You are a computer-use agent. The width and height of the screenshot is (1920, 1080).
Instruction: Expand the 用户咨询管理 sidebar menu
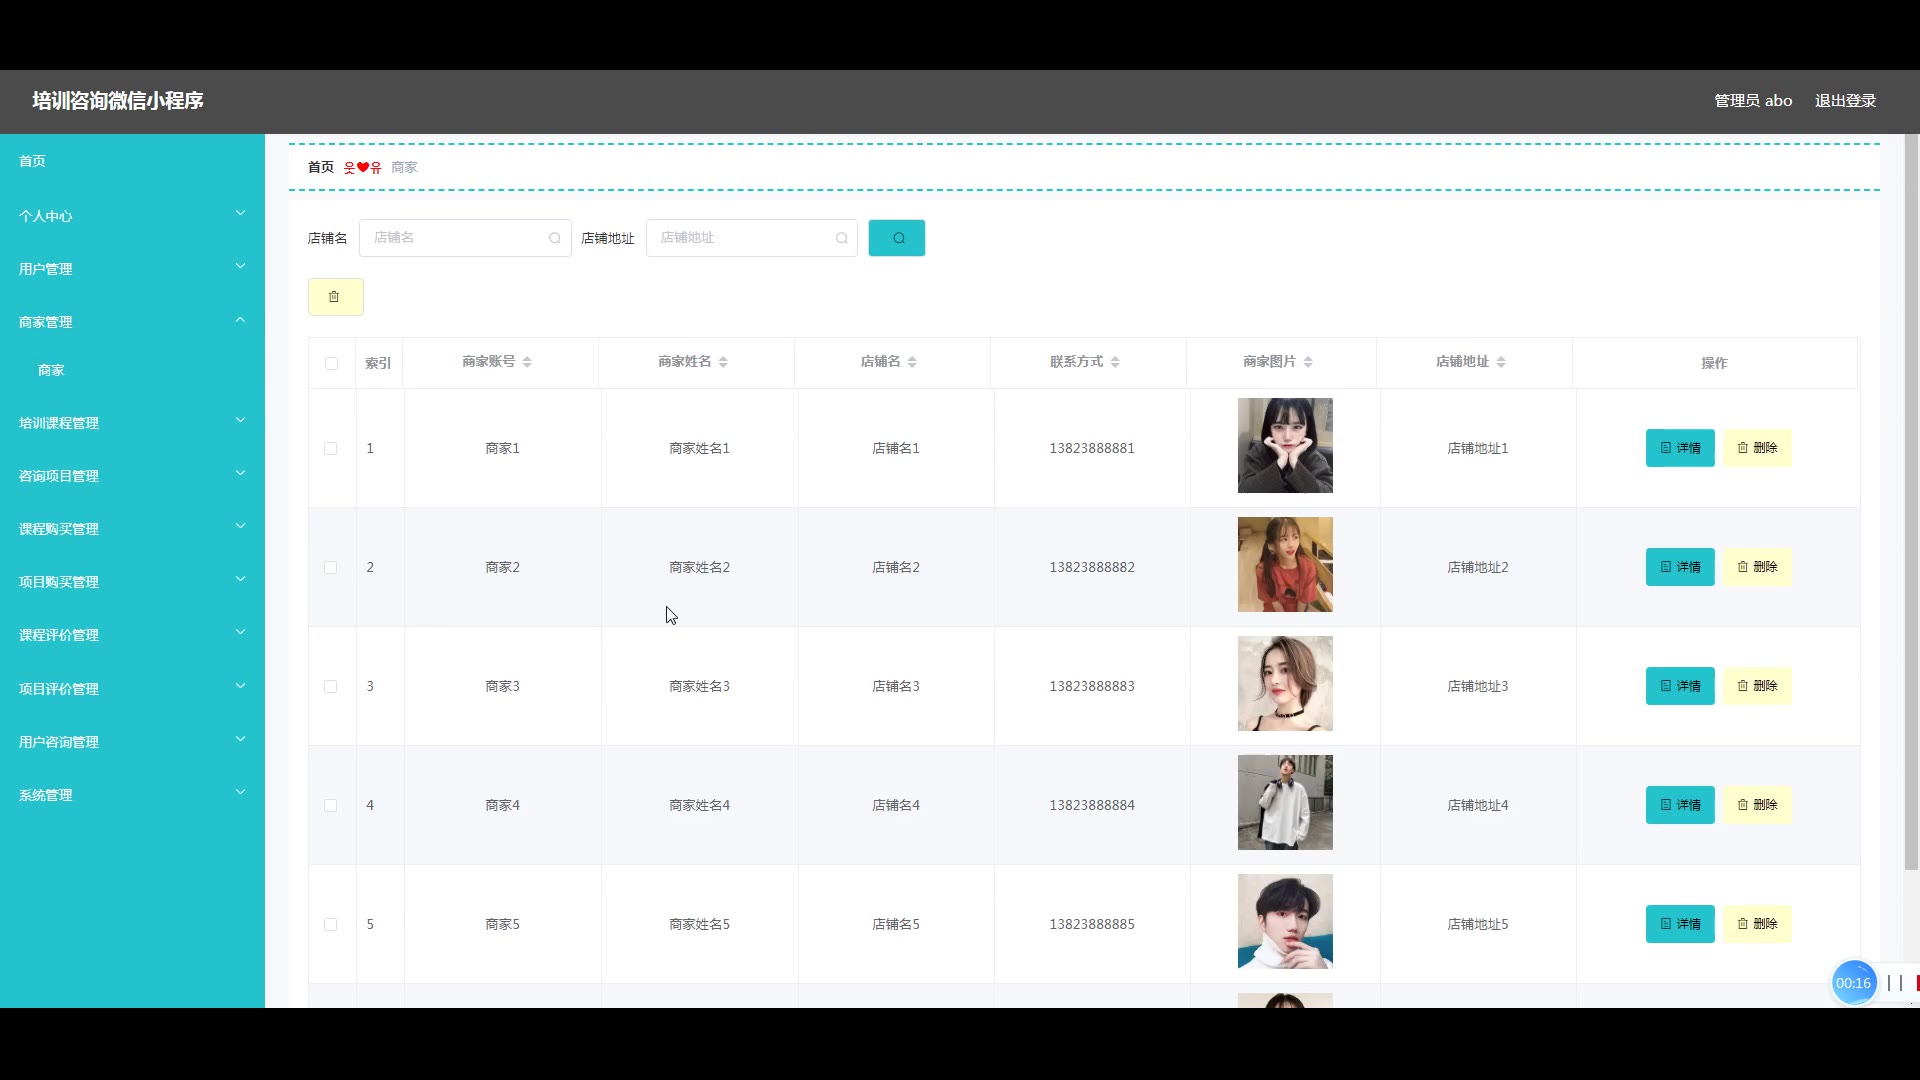(132, 741)
